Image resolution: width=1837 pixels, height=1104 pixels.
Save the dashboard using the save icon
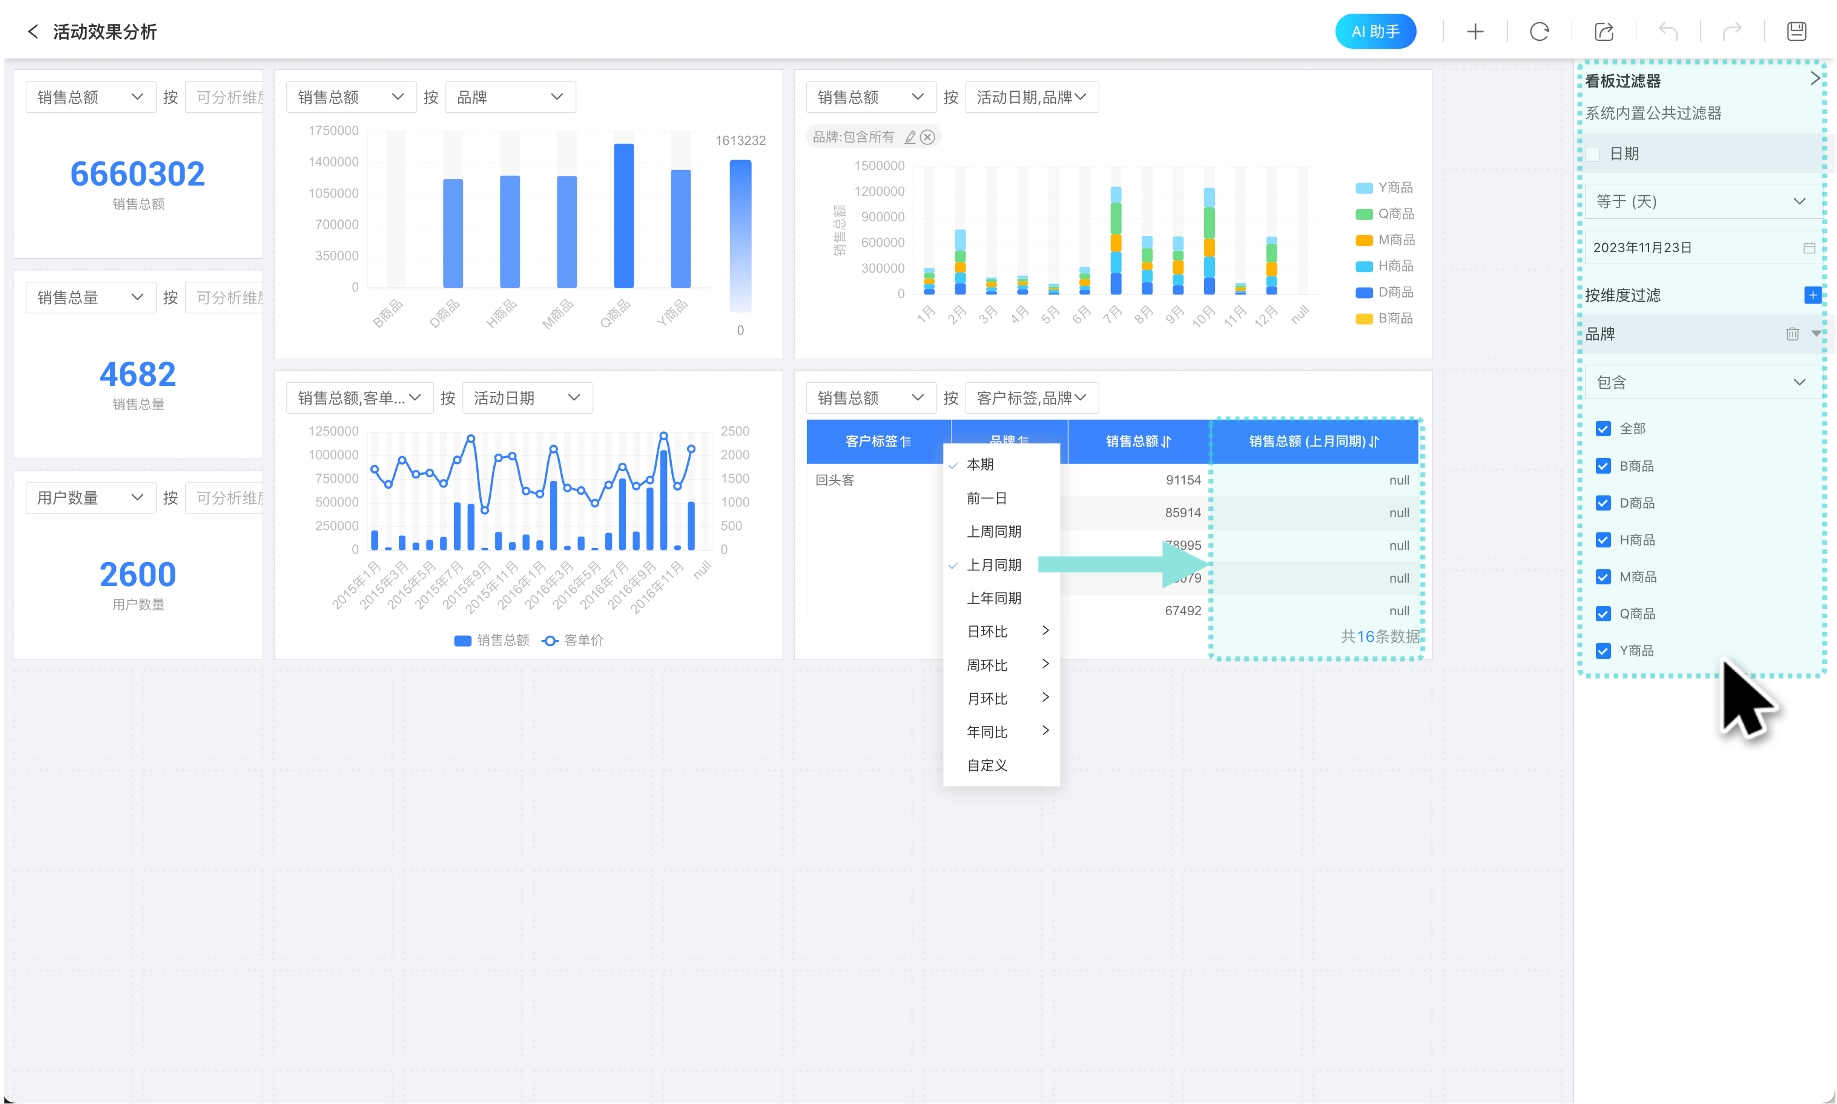click(x=1796, y=32)
